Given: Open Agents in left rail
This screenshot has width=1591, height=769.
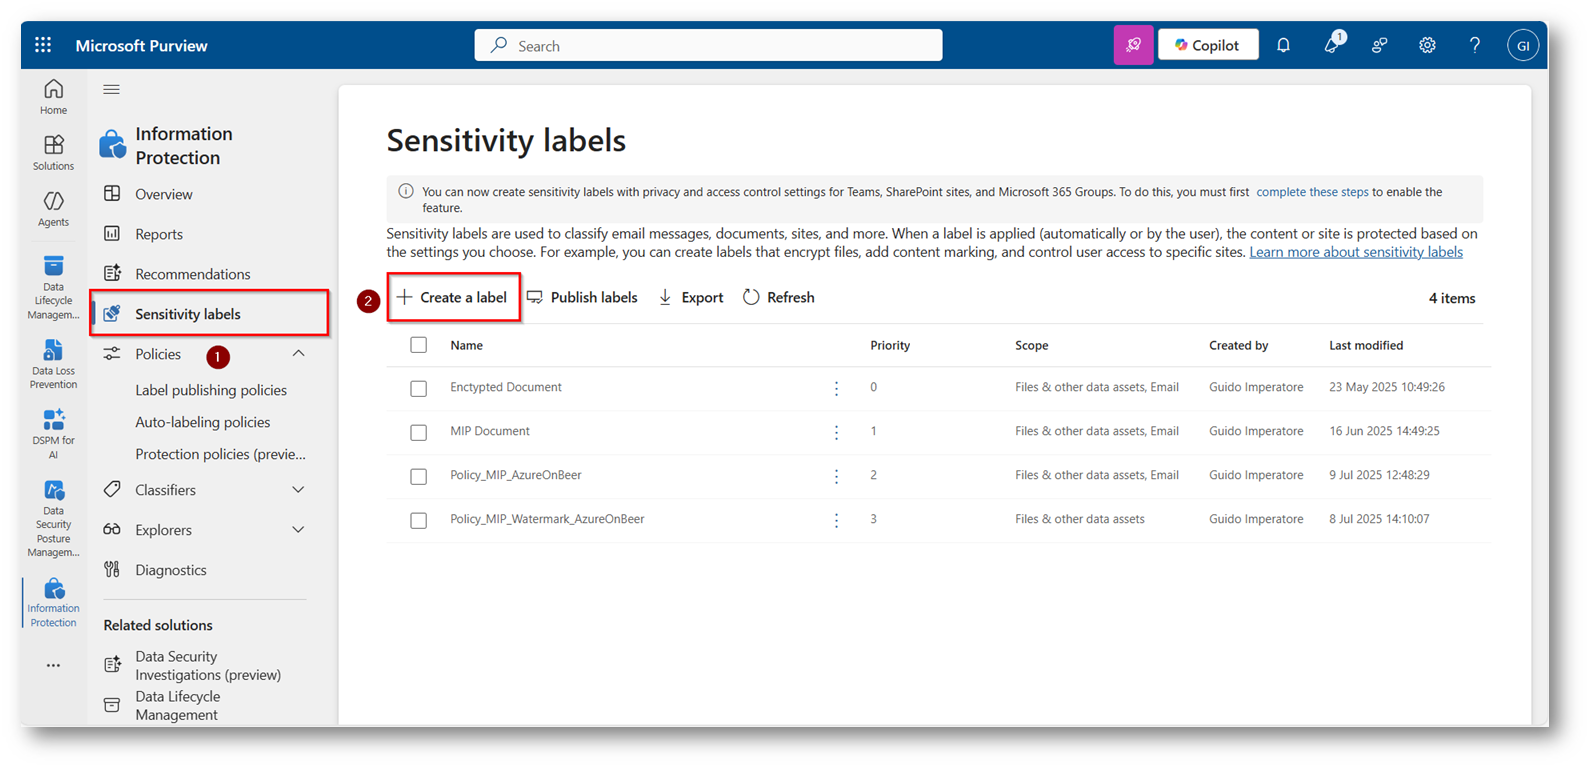Looking at the screenshot, I should (x=54, y=209).
